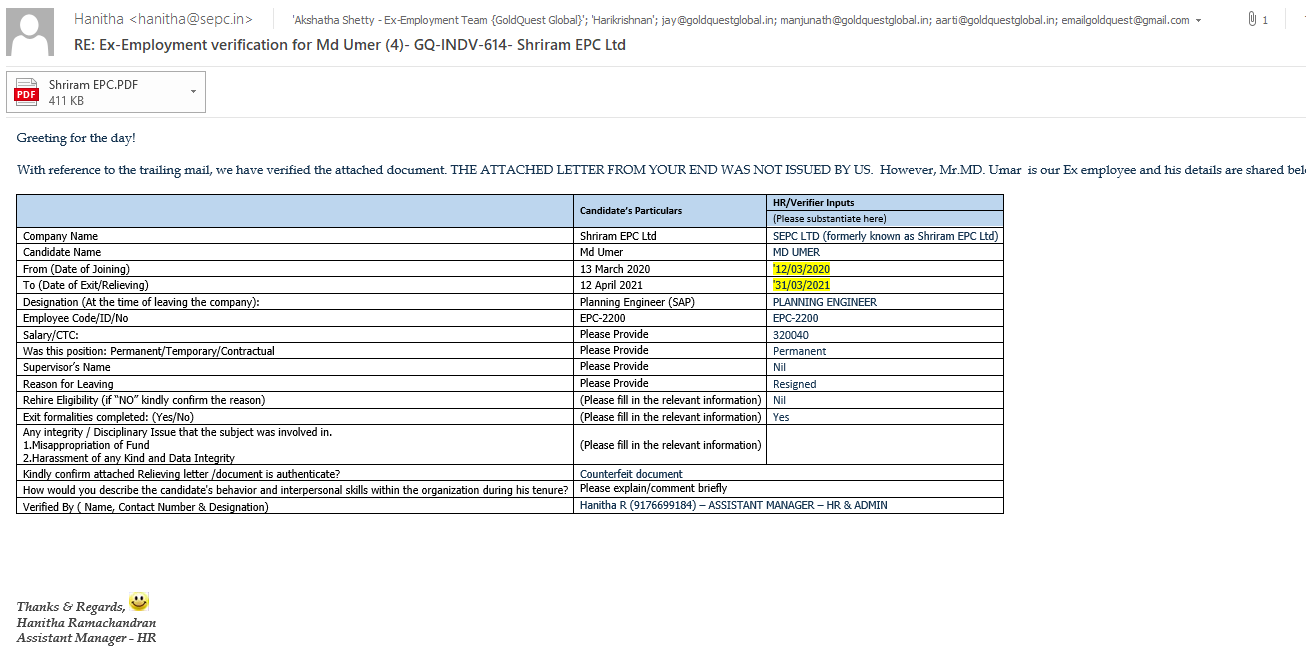Click "Assistant Manager - HR" signature line
This screenshot has height=646, width=1306.
pos(86,638)
